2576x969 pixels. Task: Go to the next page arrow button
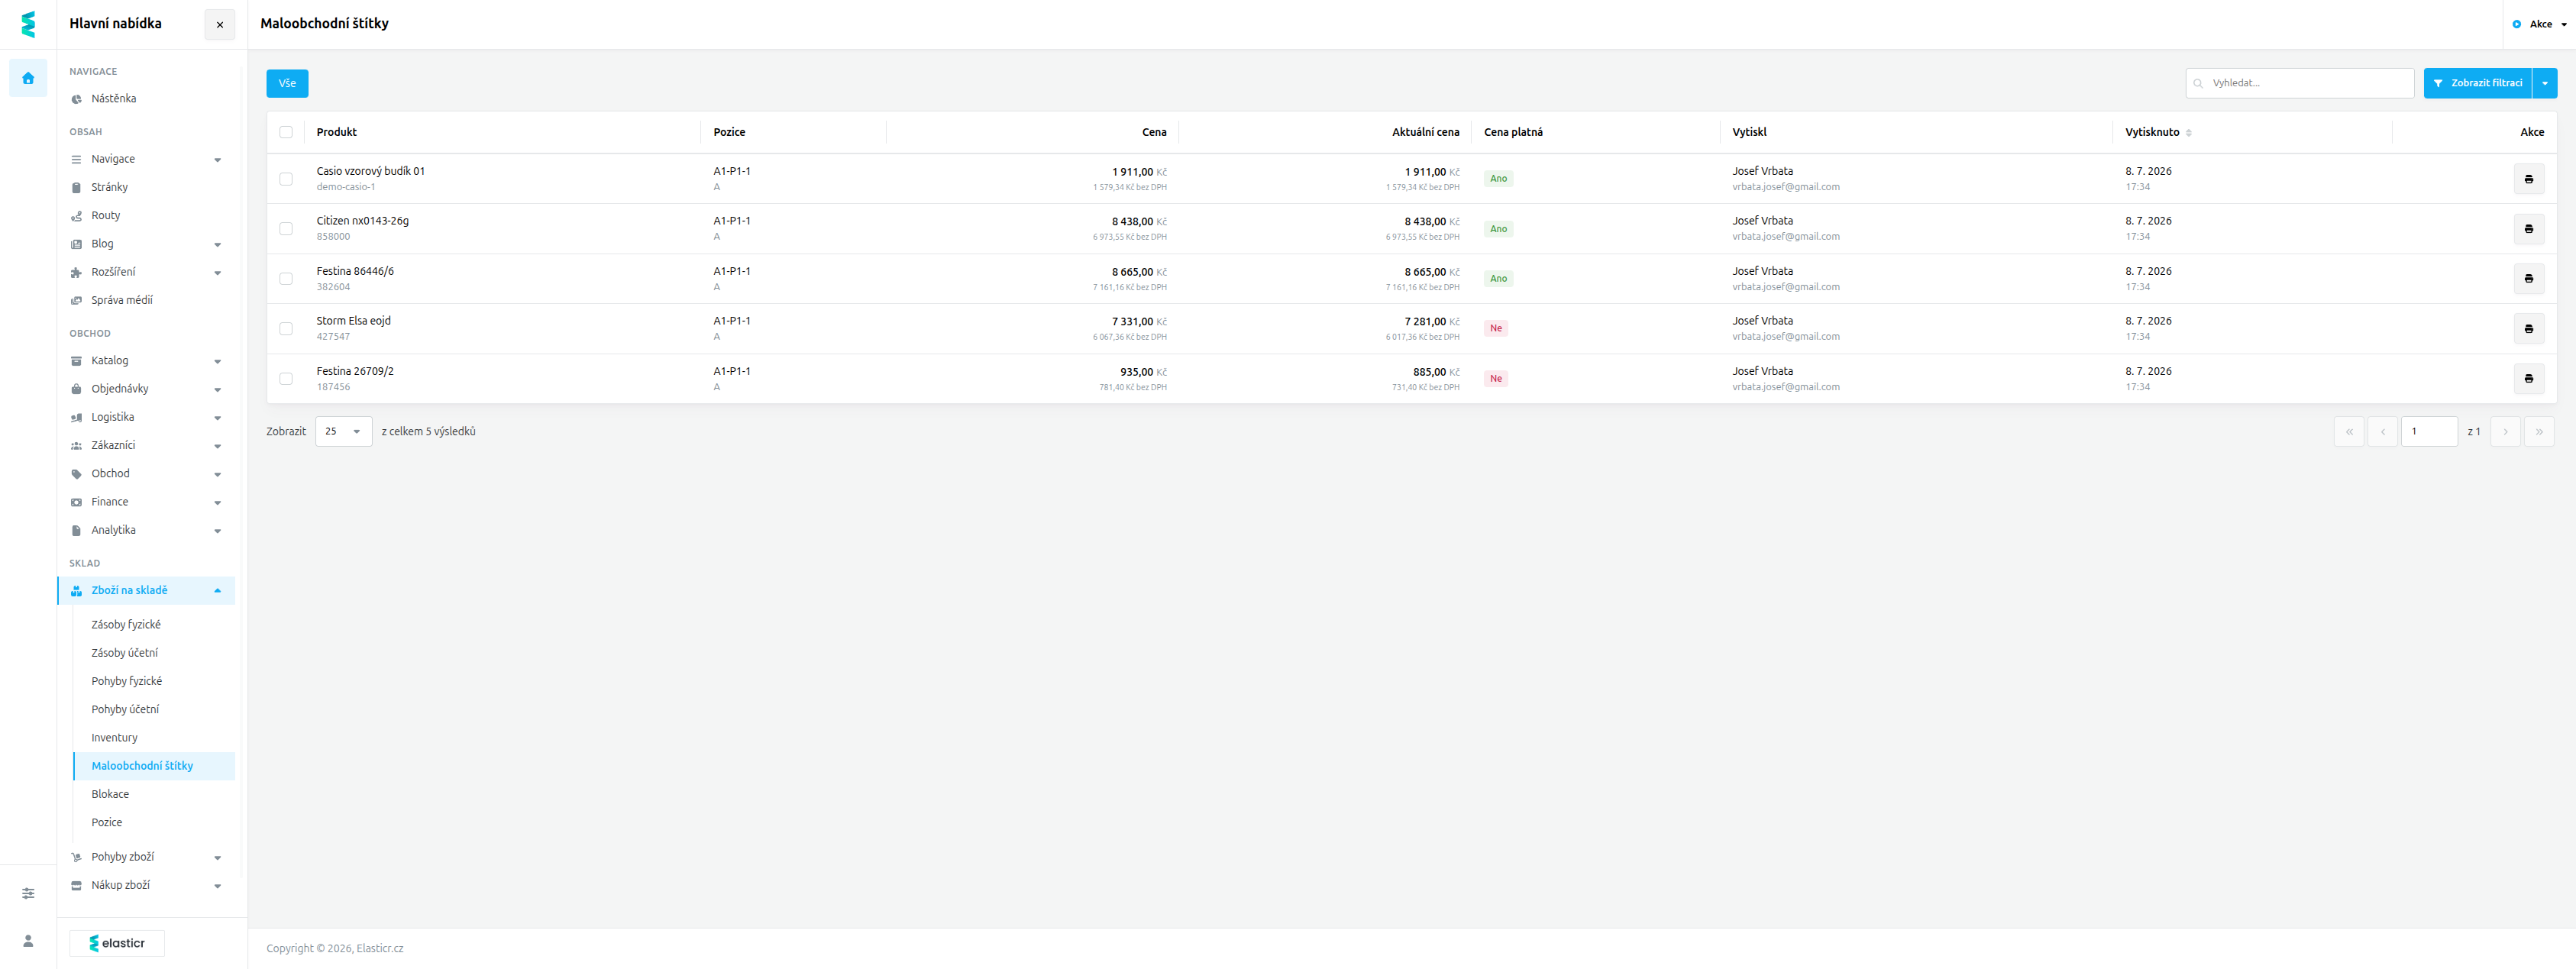2505,432
